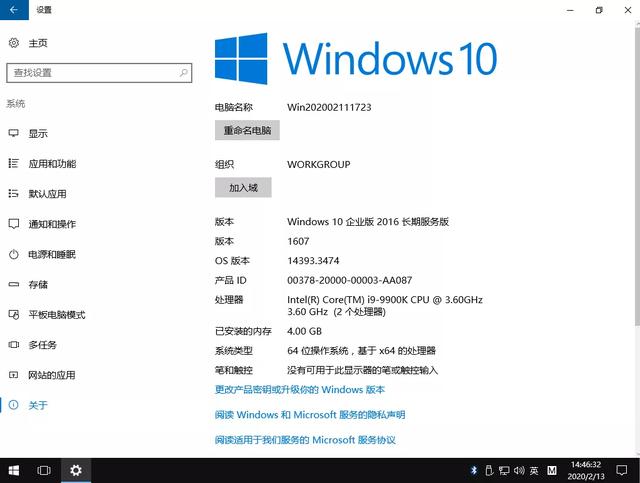Click the WORKGROUP organization value
Viewport: 640px width, 483px height.
(319, 165)
